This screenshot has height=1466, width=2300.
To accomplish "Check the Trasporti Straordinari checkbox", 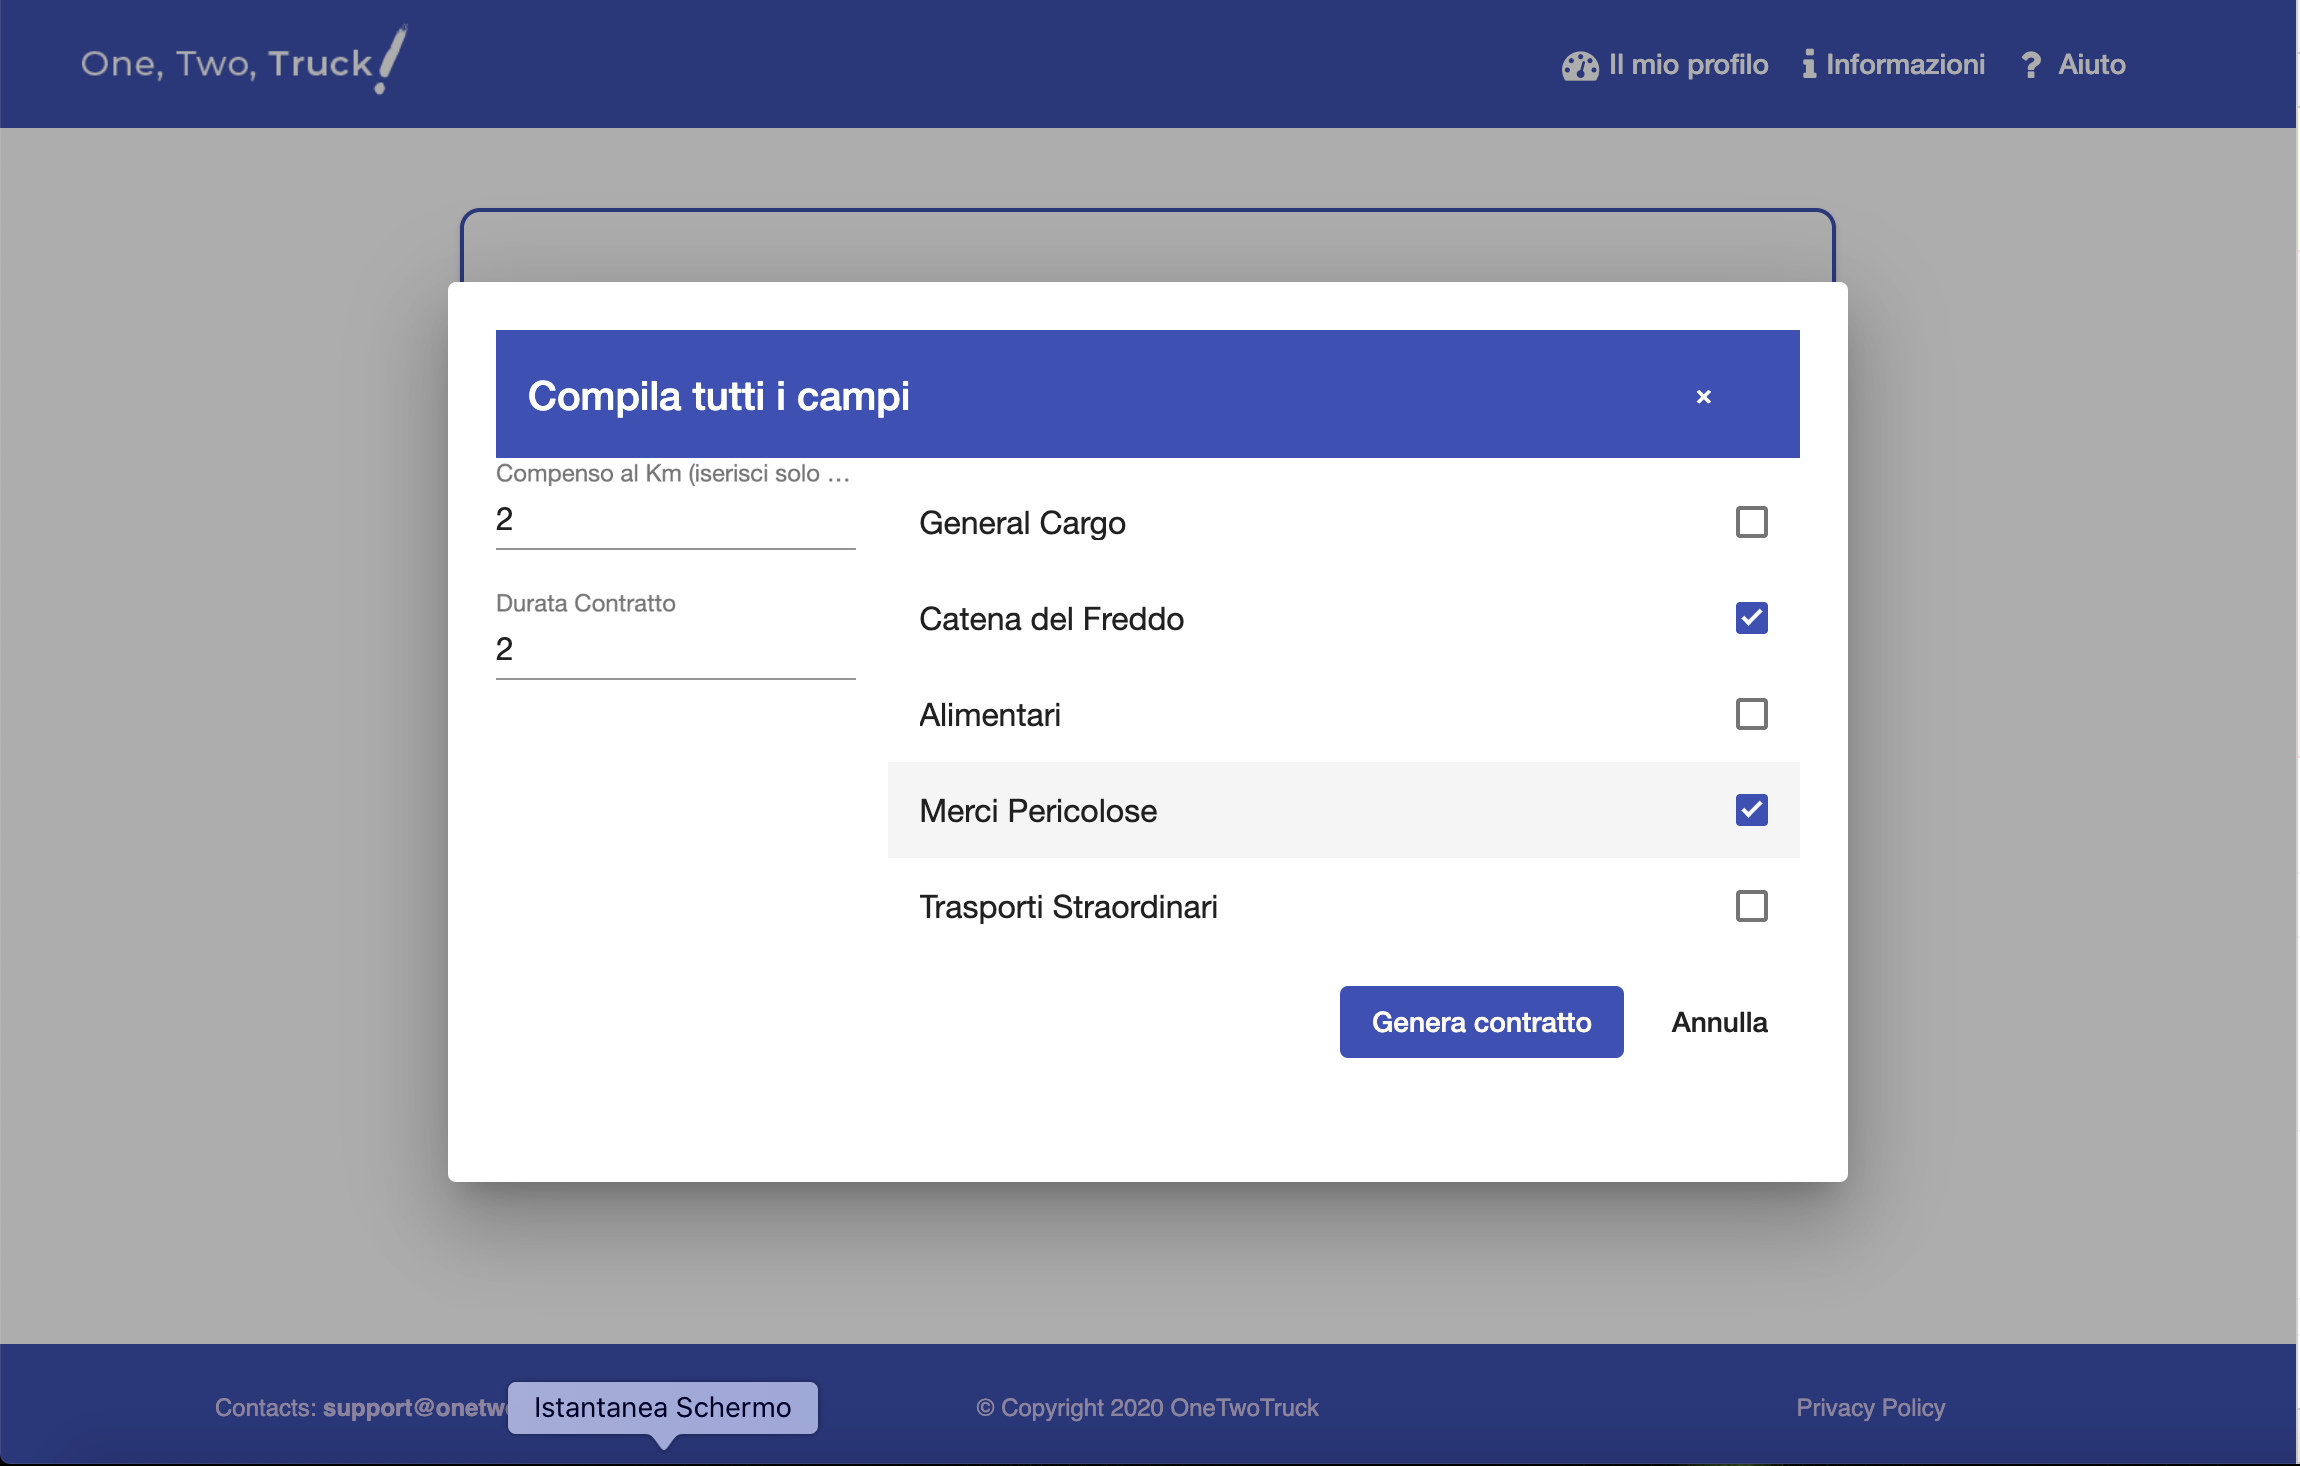I will [1751, 906].
